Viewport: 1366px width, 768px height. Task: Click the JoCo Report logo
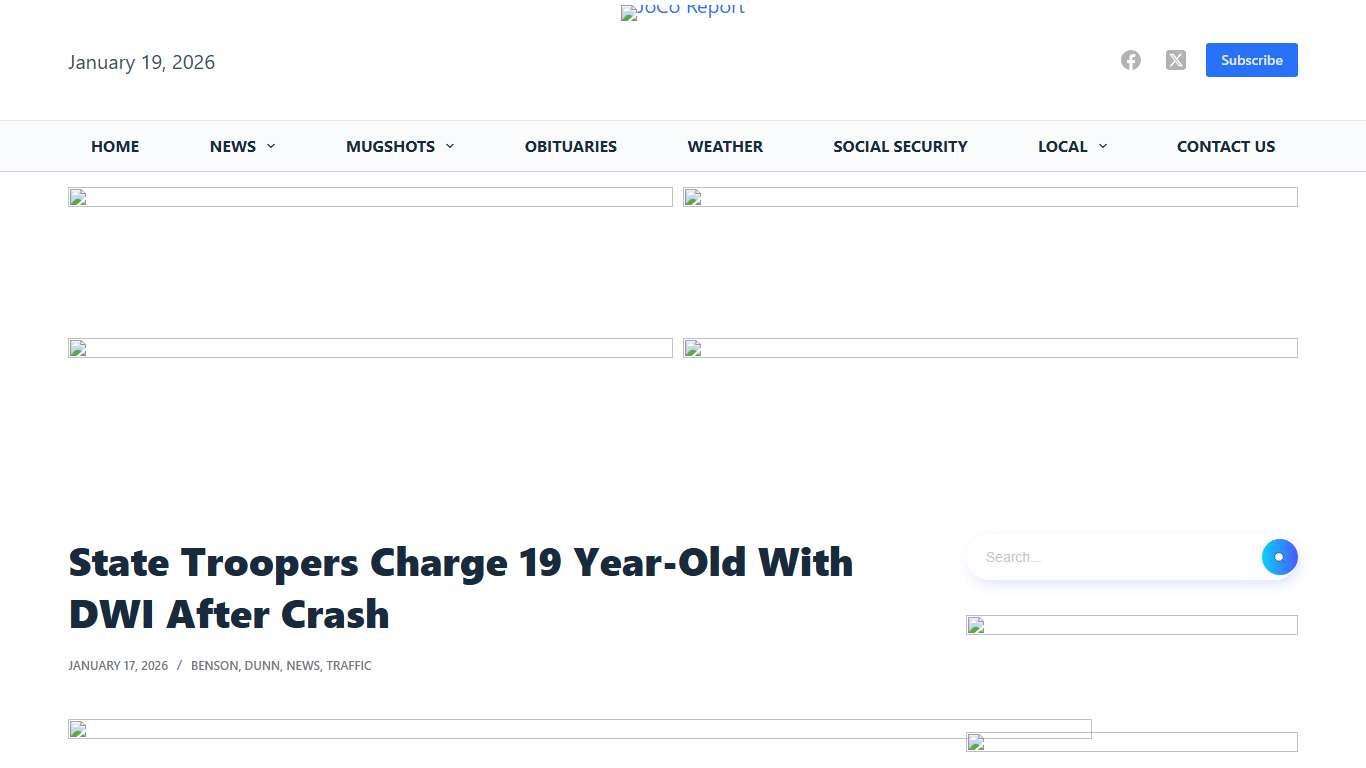coord(682,12)
